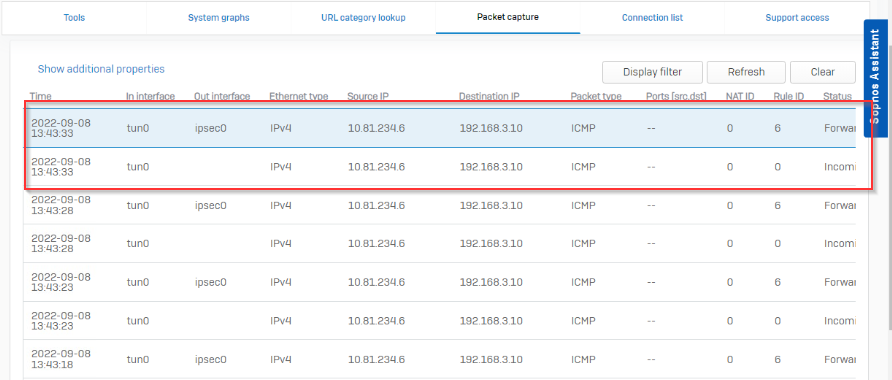
Task: Open URL category lookup tab
Action: point(363,18)
